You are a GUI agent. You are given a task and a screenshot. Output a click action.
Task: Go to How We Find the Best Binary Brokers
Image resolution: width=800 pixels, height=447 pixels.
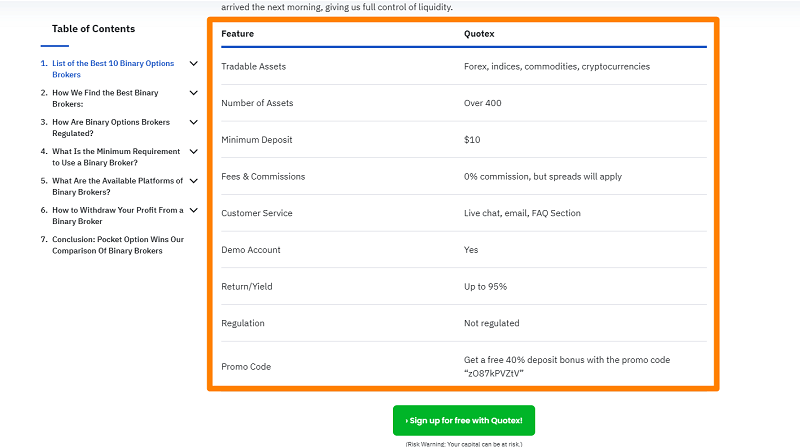105,98
